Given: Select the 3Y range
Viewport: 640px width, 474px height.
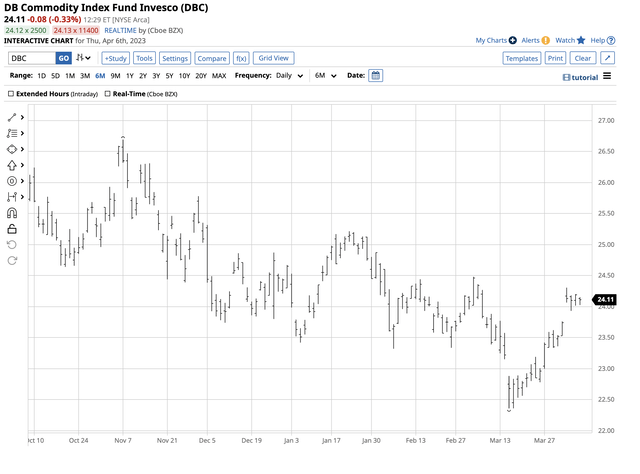Looking at the screenshot, I should (156, 76).
